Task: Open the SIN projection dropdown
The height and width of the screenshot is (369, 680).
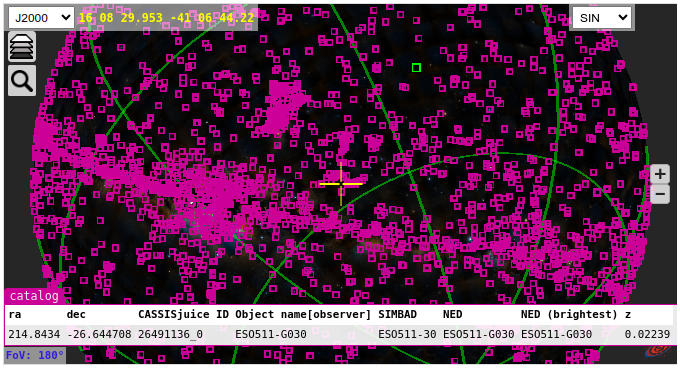Action: pyautogui.click(x=602, y=18)
